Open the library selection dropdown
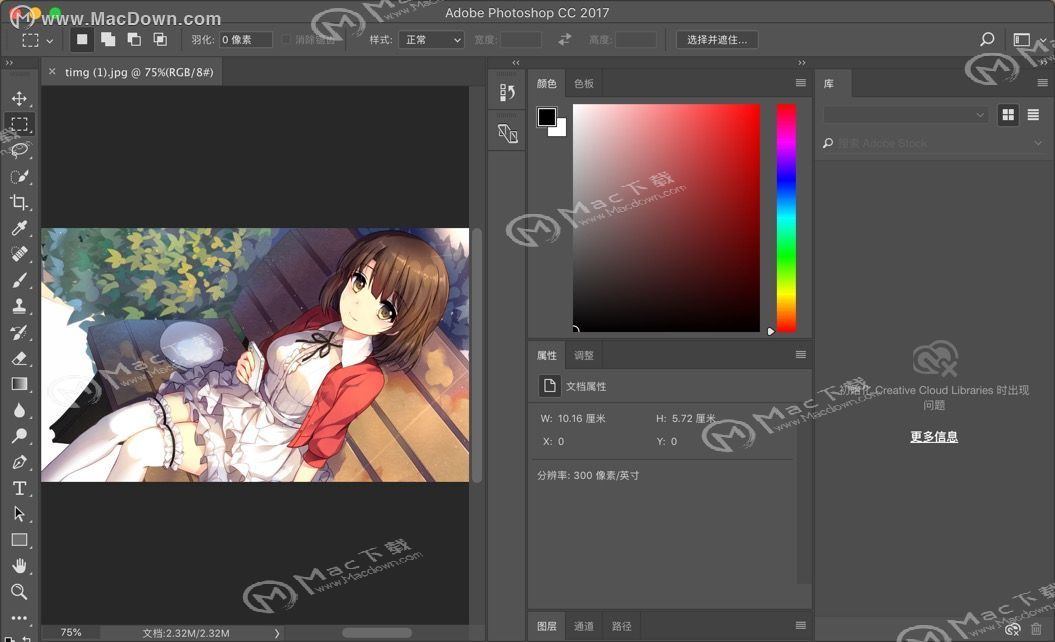 (905, 115)
